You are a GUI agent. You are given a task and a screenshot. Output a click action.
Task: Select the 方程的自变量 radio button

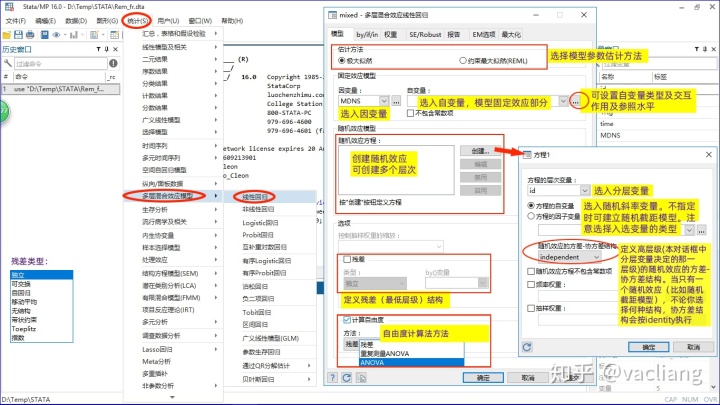(x=531, y=206)
